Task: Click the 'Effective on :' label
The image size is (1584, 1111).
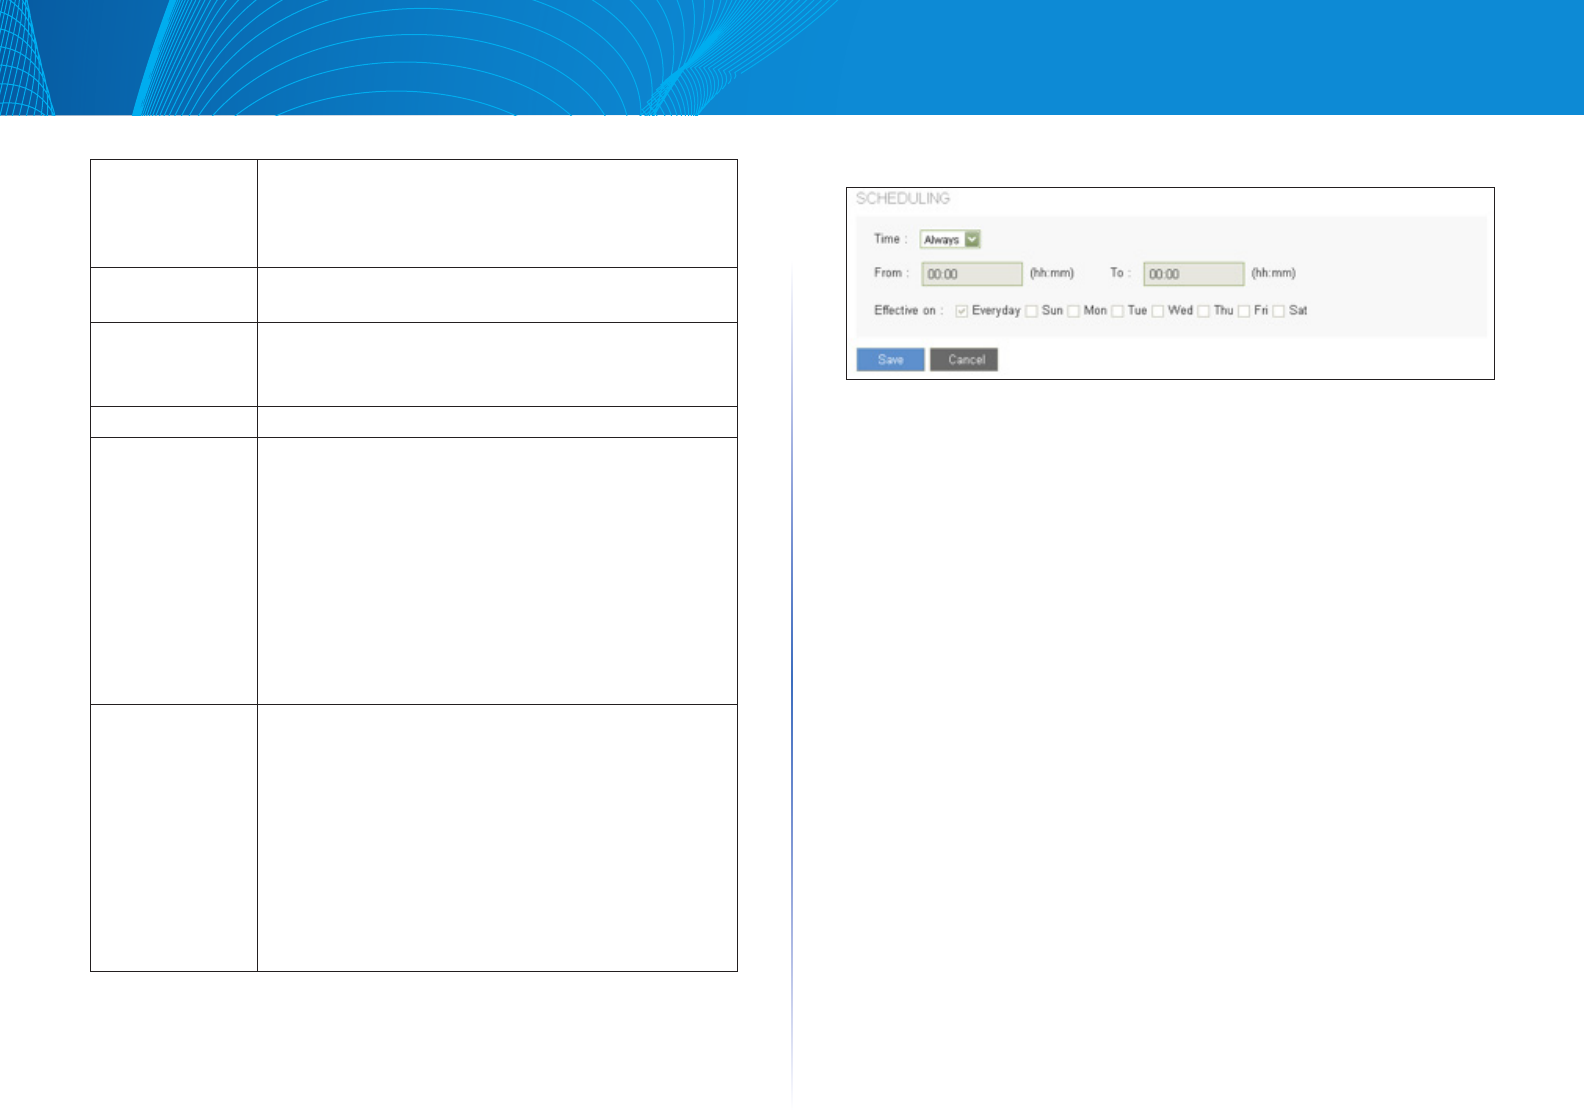Action: (x=909, y=311)
